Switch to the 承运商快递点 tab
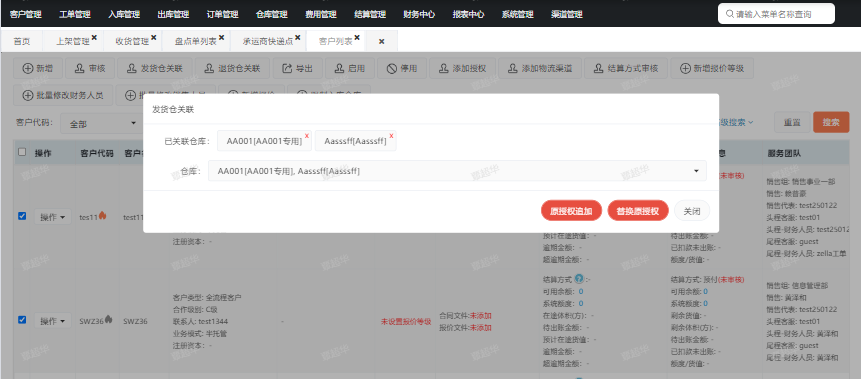The image size is (861, 379). click(x=267, y=41)
